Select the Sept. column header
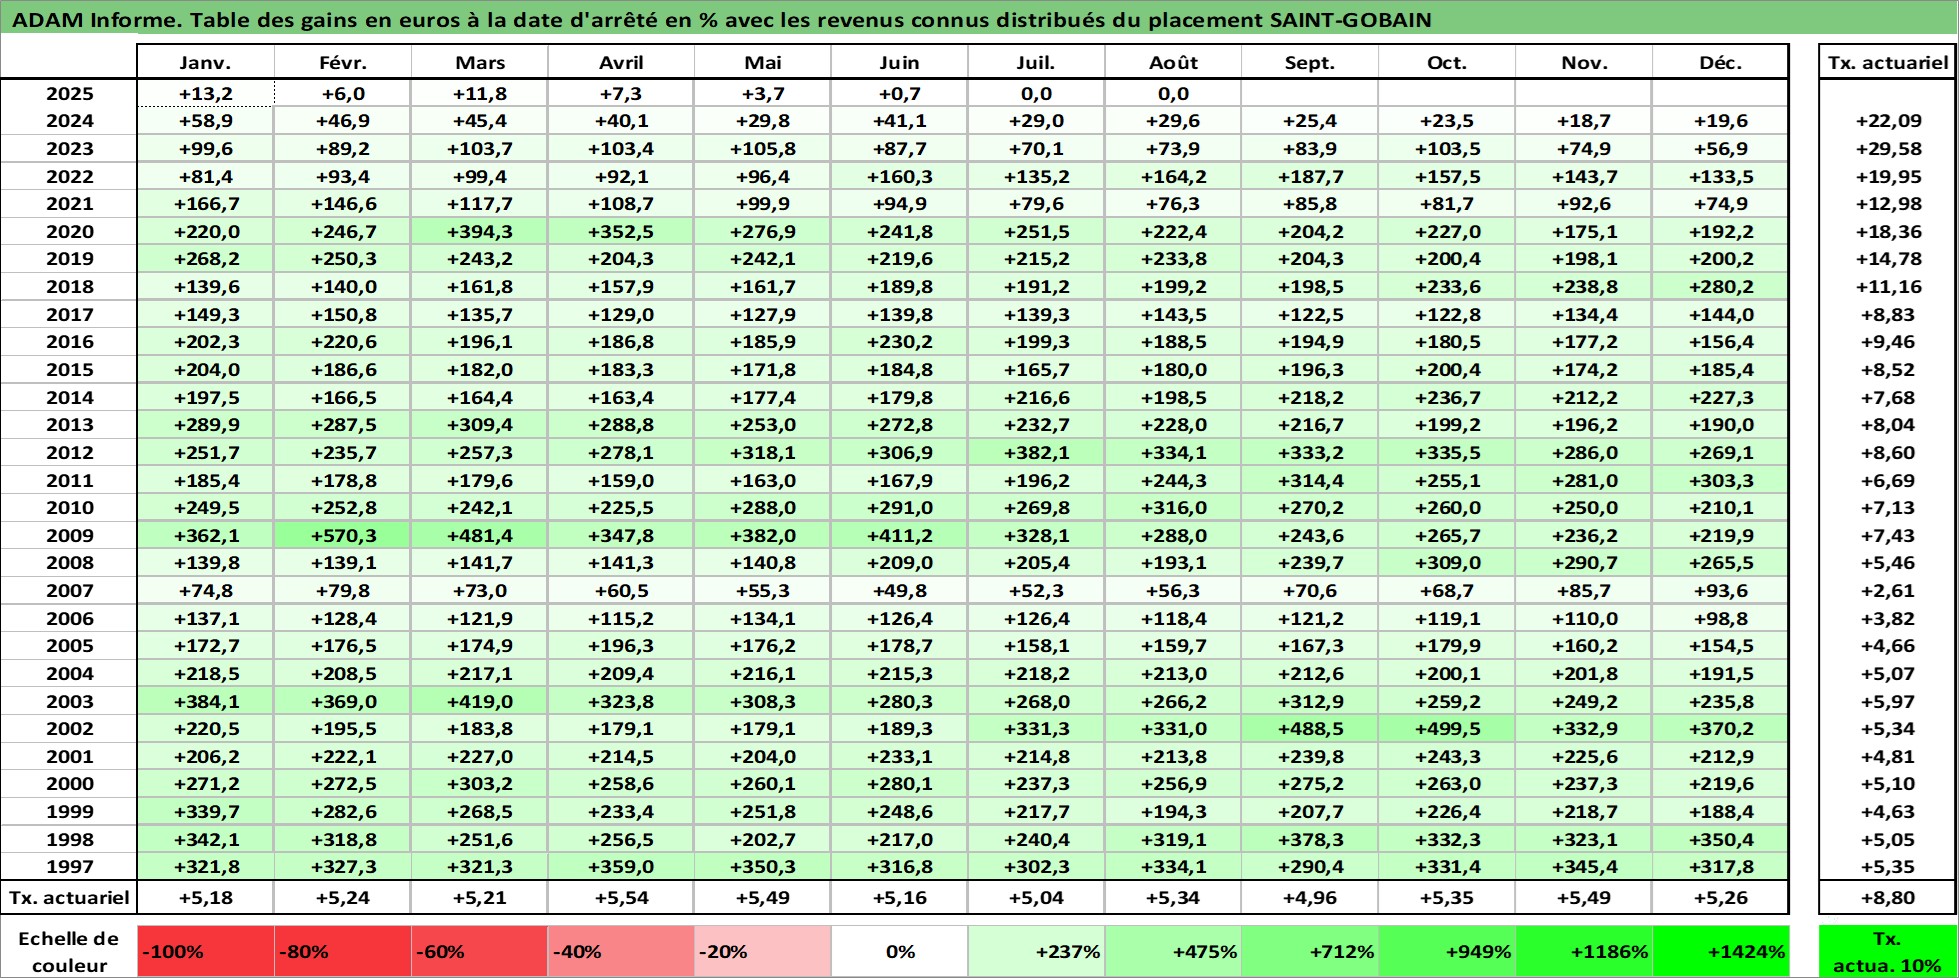The width and height of the screenshot is (1959, 978). click(x=1310, y=62)
